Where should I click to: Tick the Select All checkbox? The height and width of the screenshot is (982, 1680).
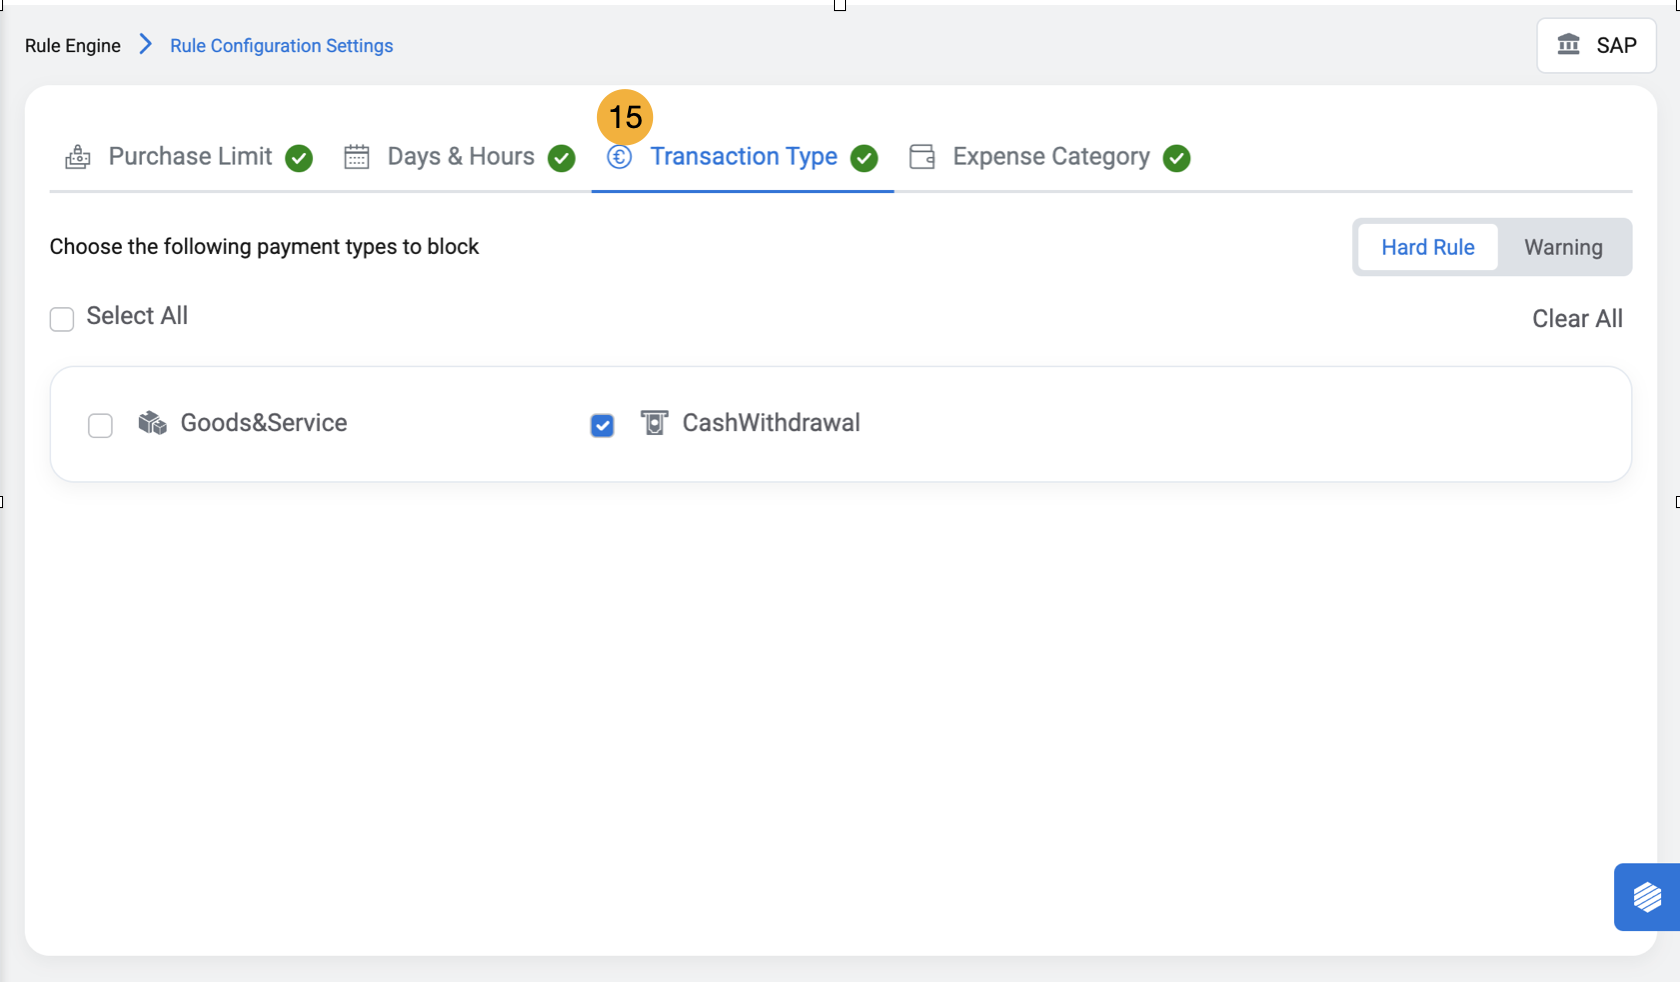(x=62, y=319)
